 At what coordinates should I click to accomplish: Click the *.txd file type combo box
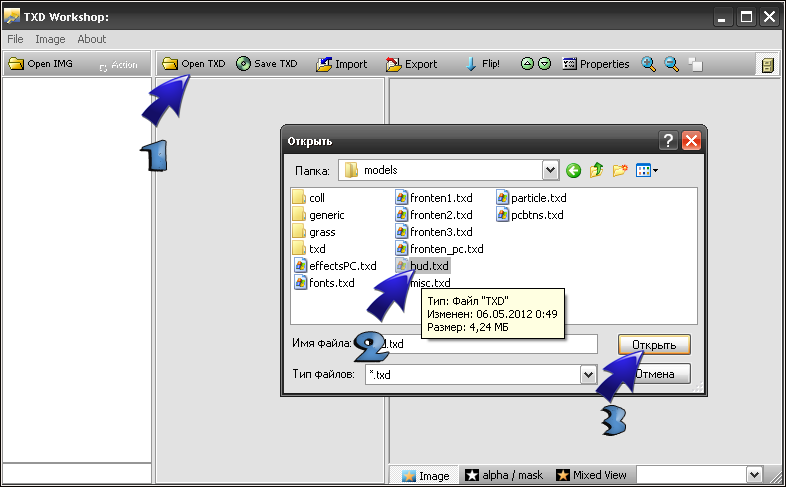click(481, 375)
